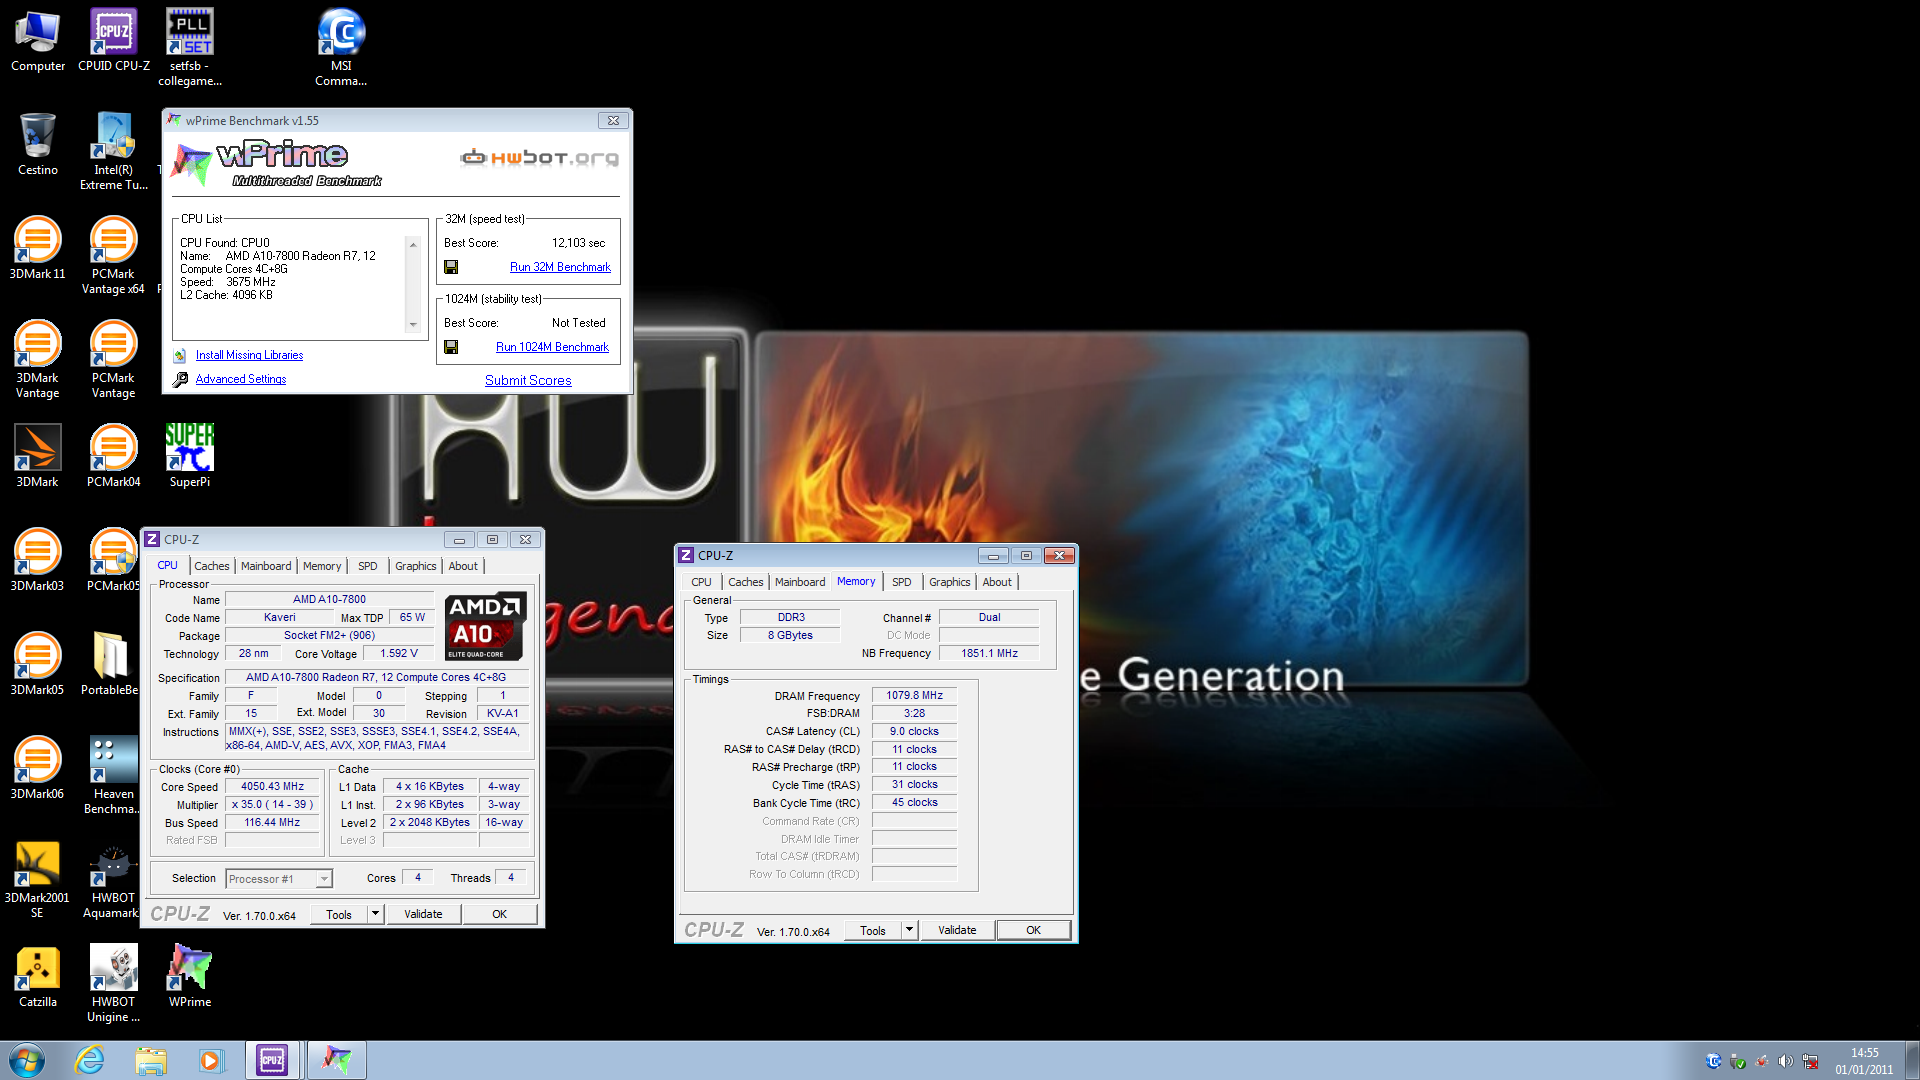Open the CPUID CPU-Z desktop shortcut
This screenshot has height=1080, width=1920.
click(x=114, y=40)
